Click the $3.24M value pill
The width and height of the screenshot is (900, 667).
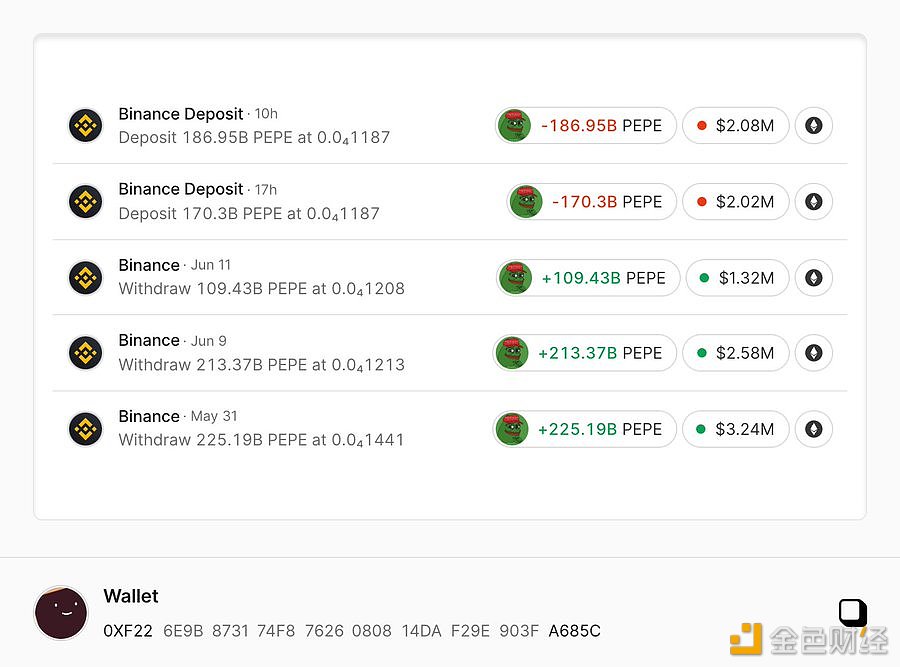[736, 429]
